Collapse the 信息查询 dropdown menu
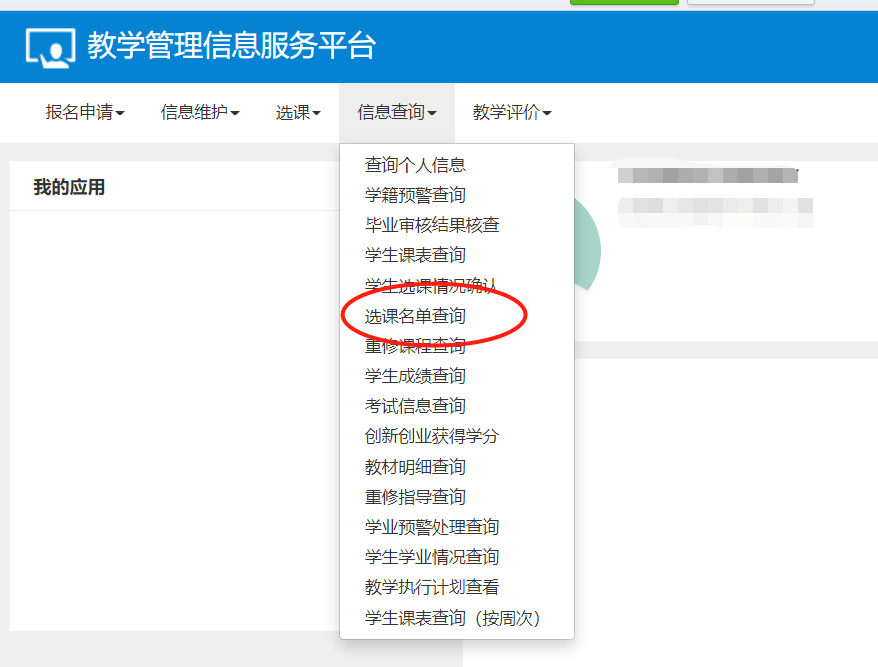This screenshot has height=667, width=878. click(396, 113)
